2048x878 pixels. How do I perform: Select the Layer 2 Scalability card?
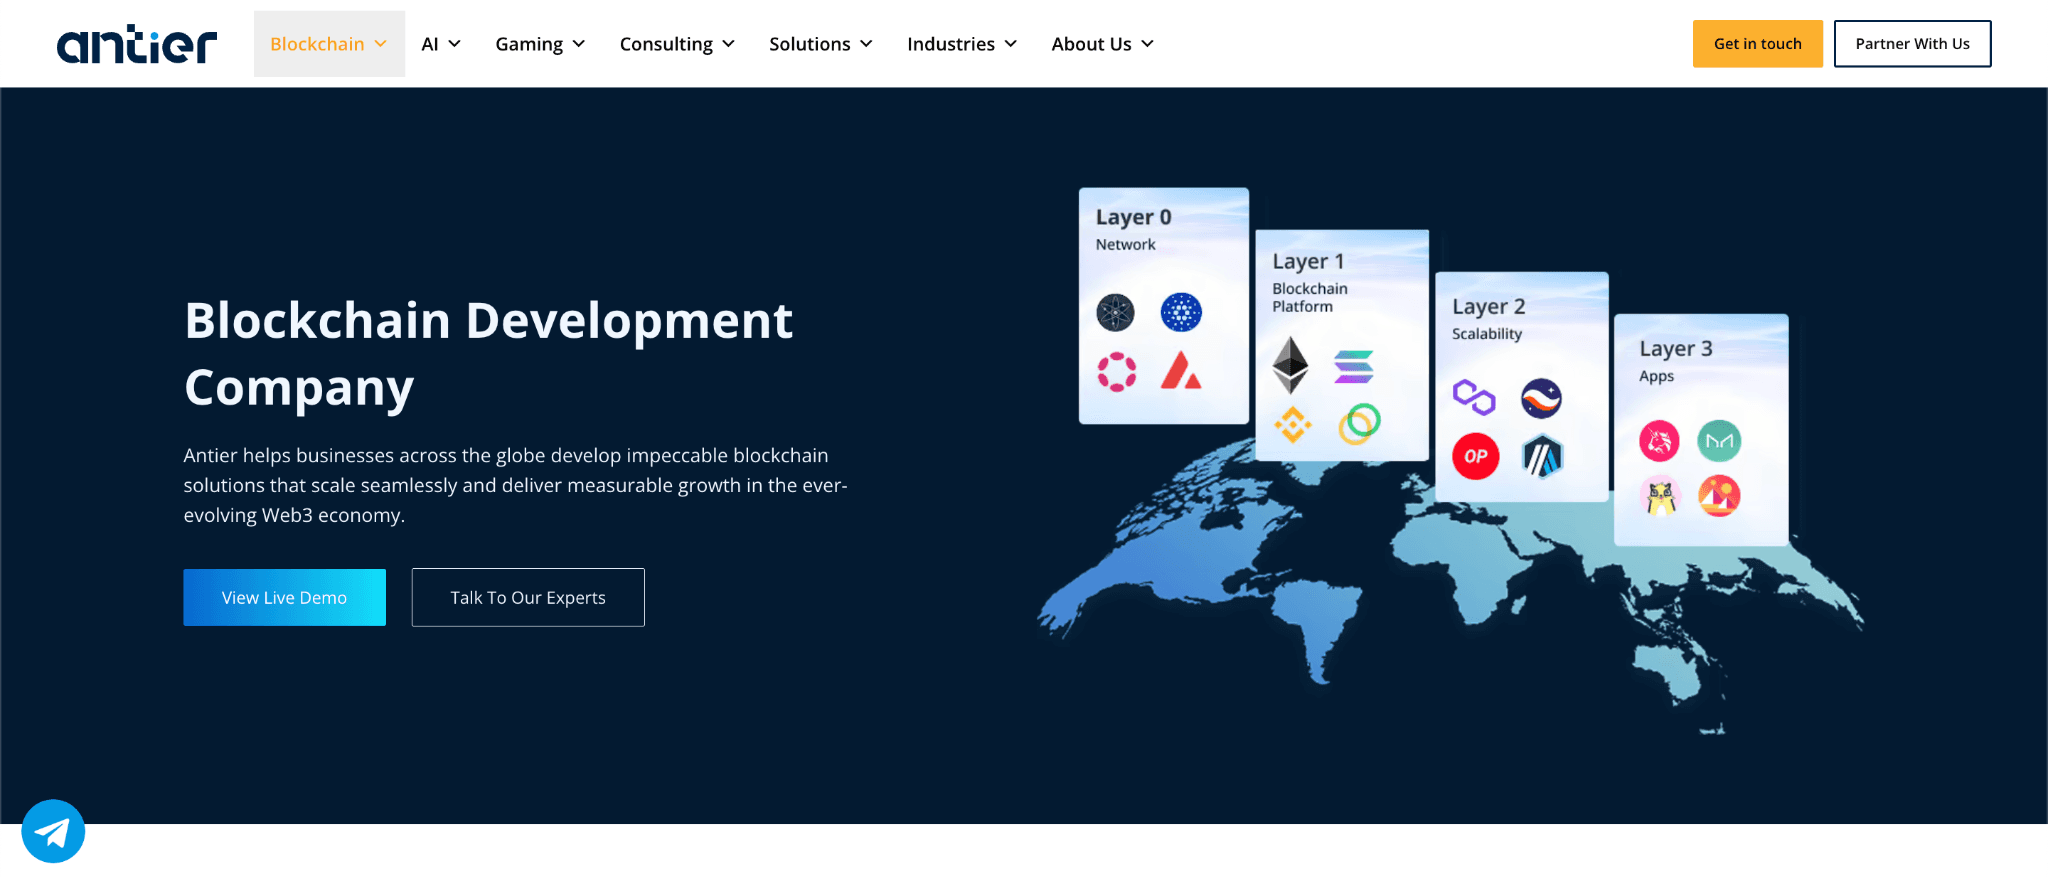[x=1522, y=387]
